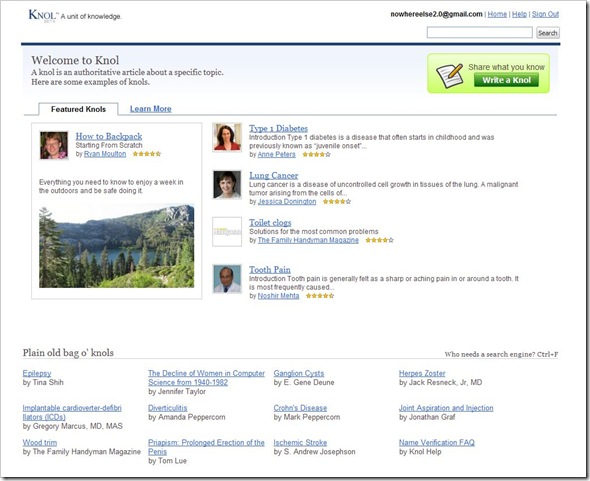Screen dimensions: 590x481
Task: Click the notepad and pencil icon
Action: pyautogui.click(x=449, y=75)
